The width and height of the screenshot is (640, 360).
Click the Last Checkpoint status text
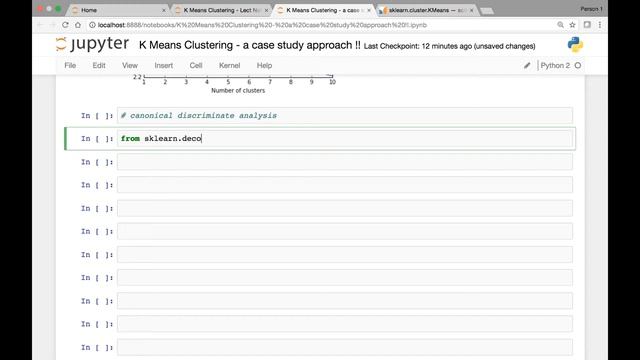(449, 46)
